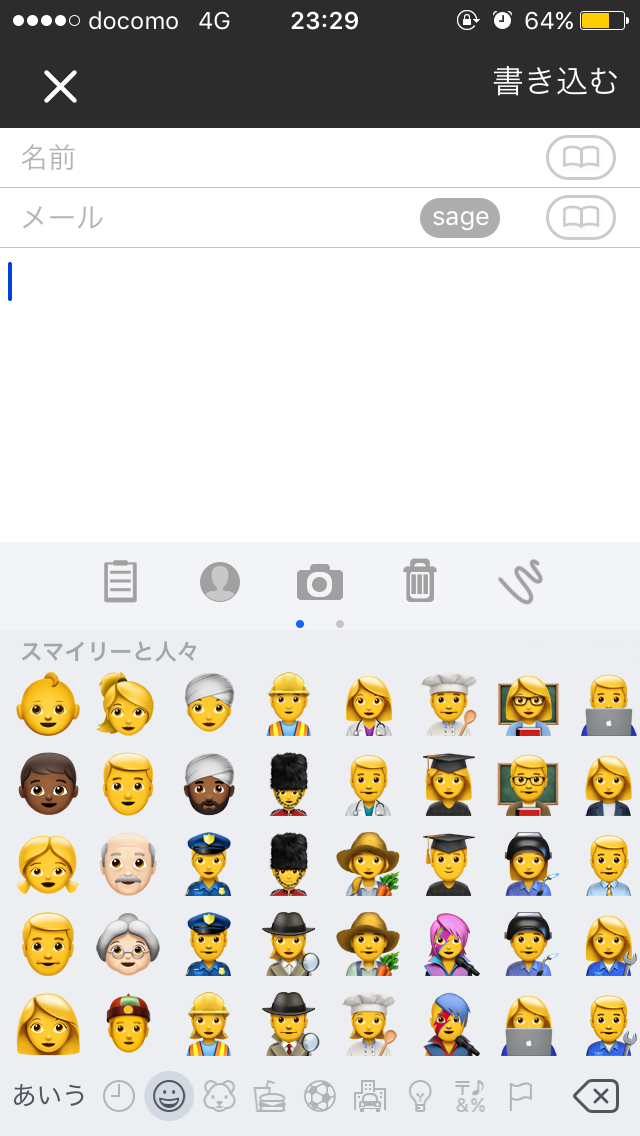Switch to animals emoji bear tab

pos(220,1096)
